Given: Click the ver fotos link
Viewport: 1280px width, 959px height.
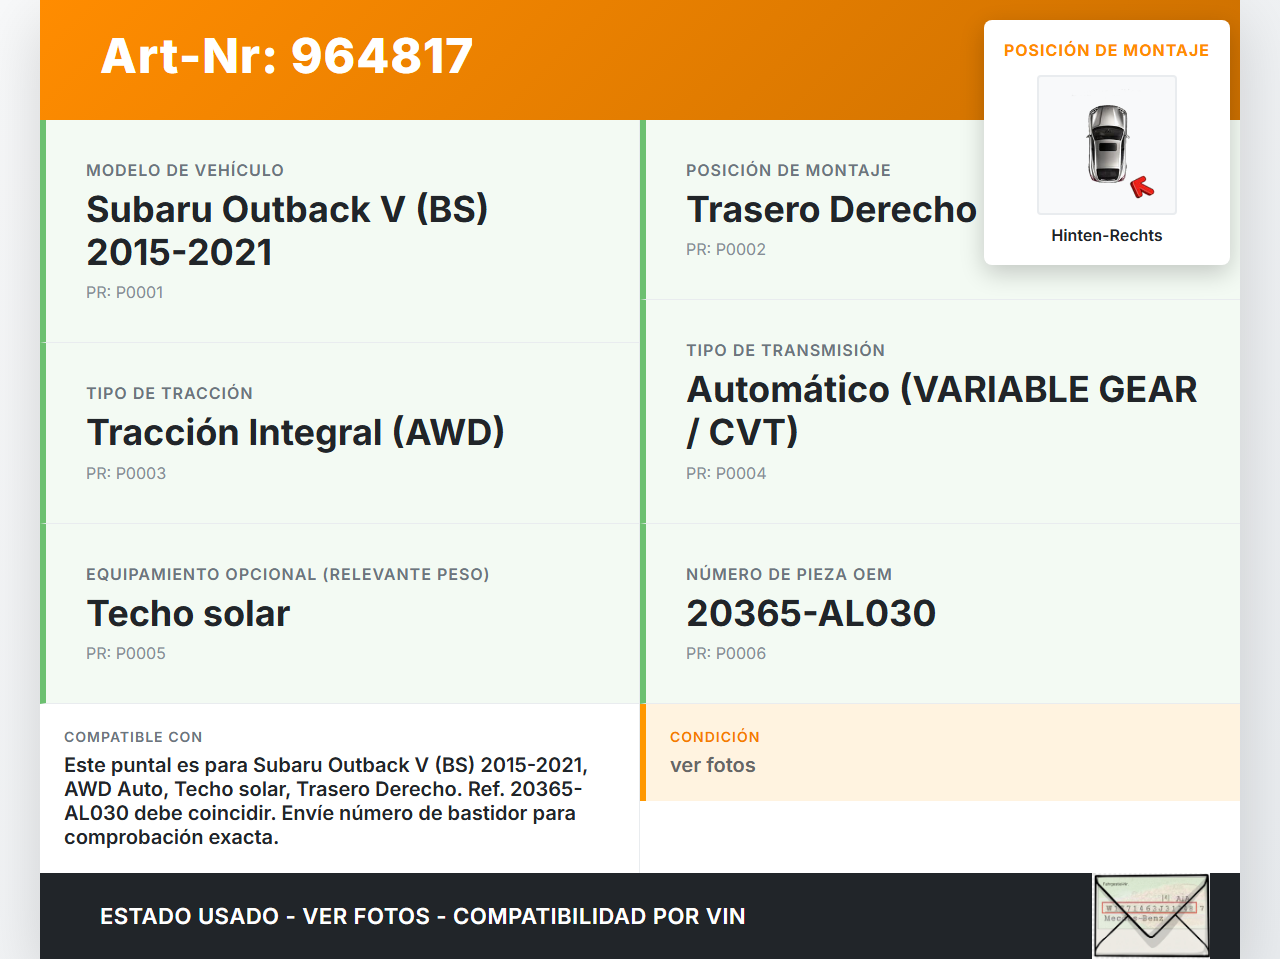Looking at the screenshot, I should click(713, 765).
